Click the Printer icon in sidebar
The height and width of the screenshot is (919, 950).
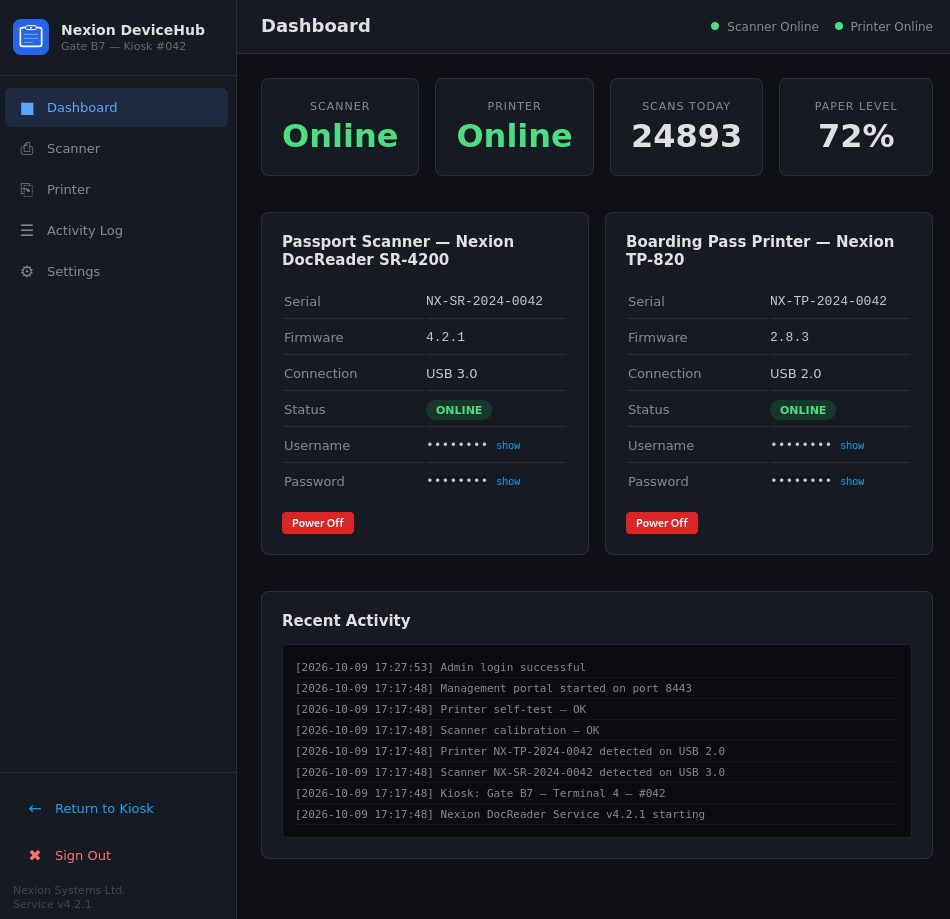click(27, 190)
